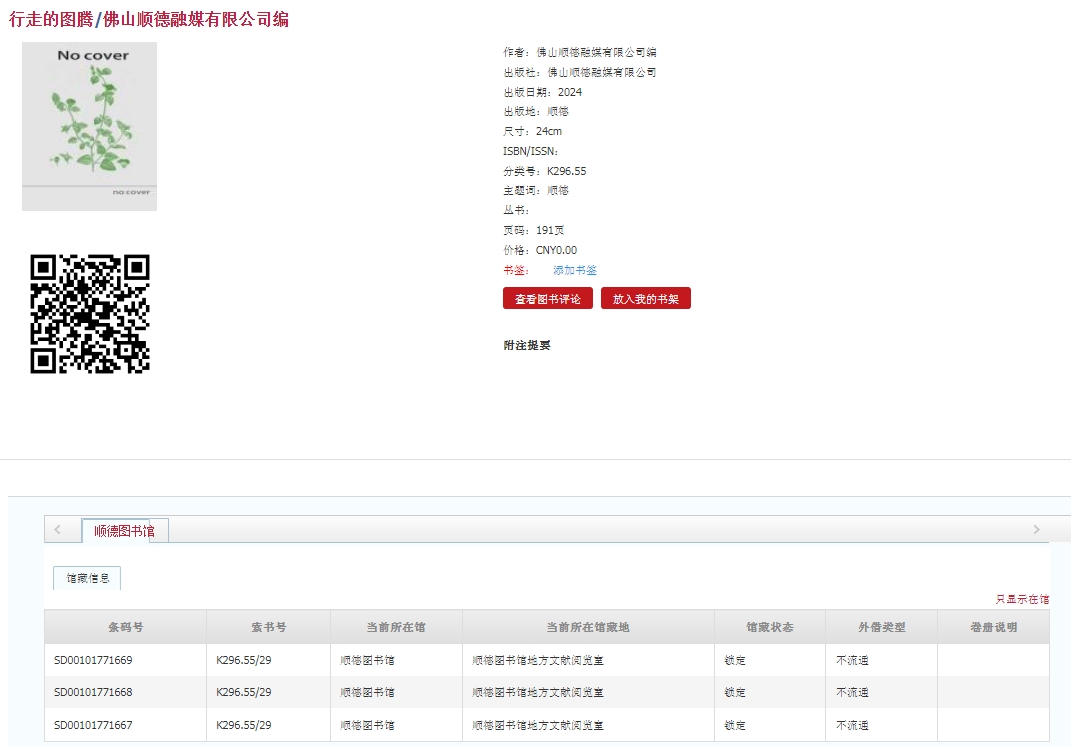
Task: Click 顺德图书馆地方文献阅览室 in SD00101771667 row
Action: pos(538,725)
